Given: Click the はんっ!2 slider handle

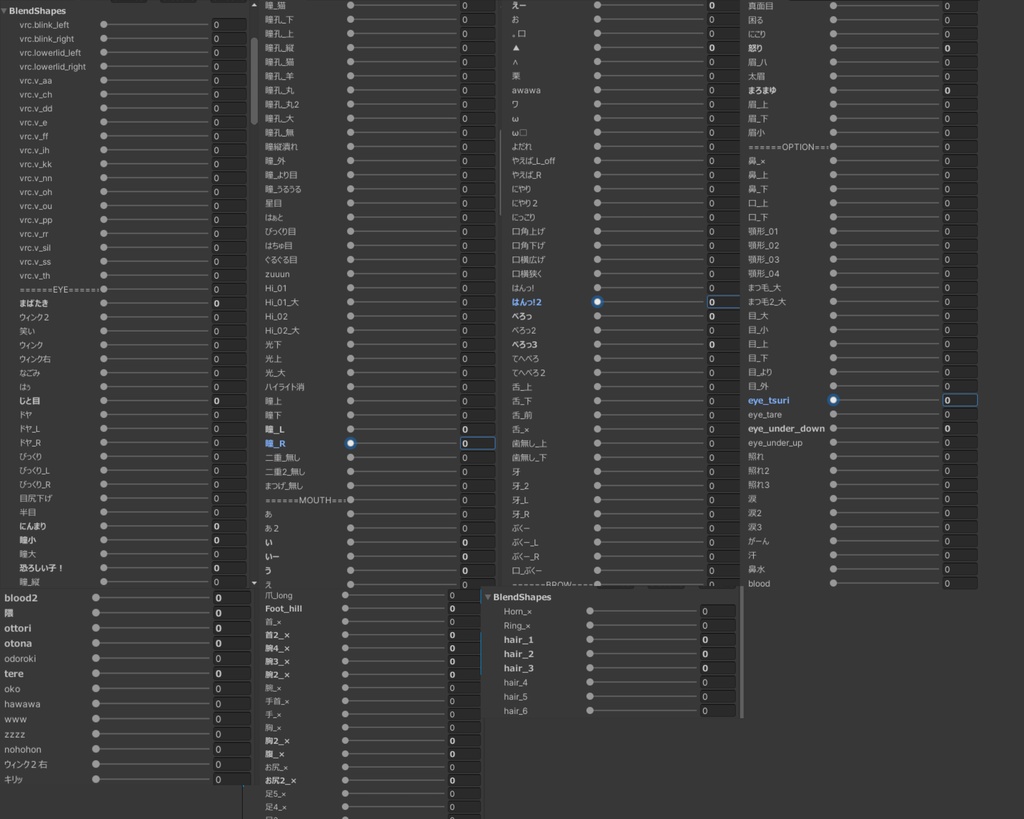Looking at the screenshot, I should point(597,302).
